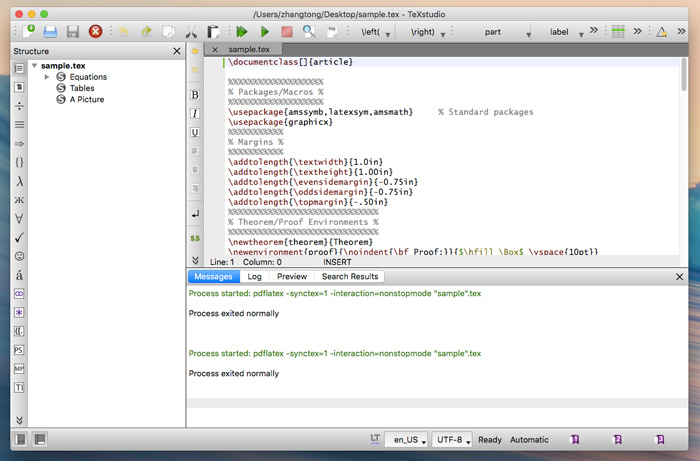
Task: Stop compilation with red square
Action: [x=287, y=32]
